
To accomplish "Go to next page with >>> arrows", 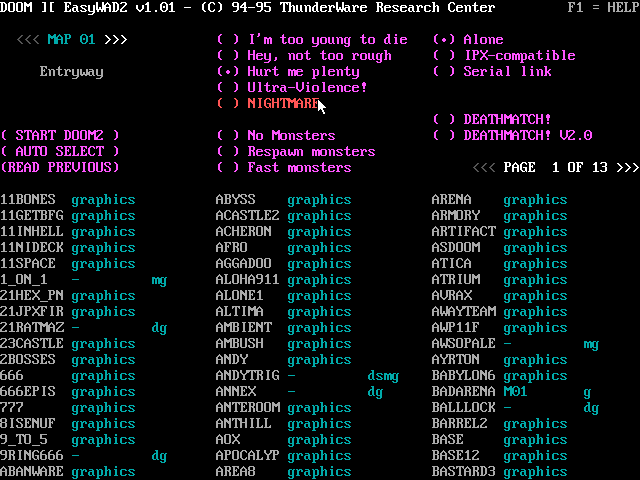I will click(x=628, y=167).
